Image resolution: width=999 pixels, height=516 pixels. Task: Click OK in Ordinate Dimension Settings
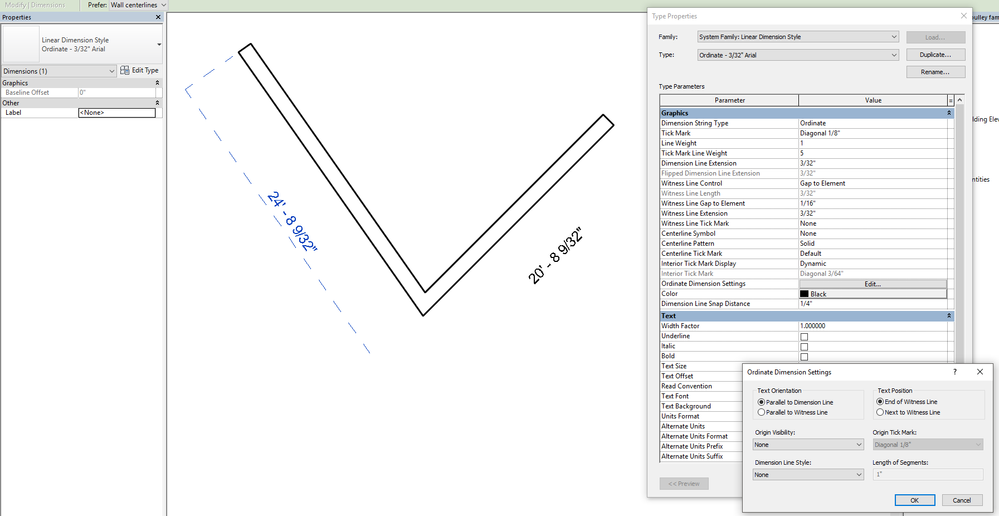(x=915, y=500)
